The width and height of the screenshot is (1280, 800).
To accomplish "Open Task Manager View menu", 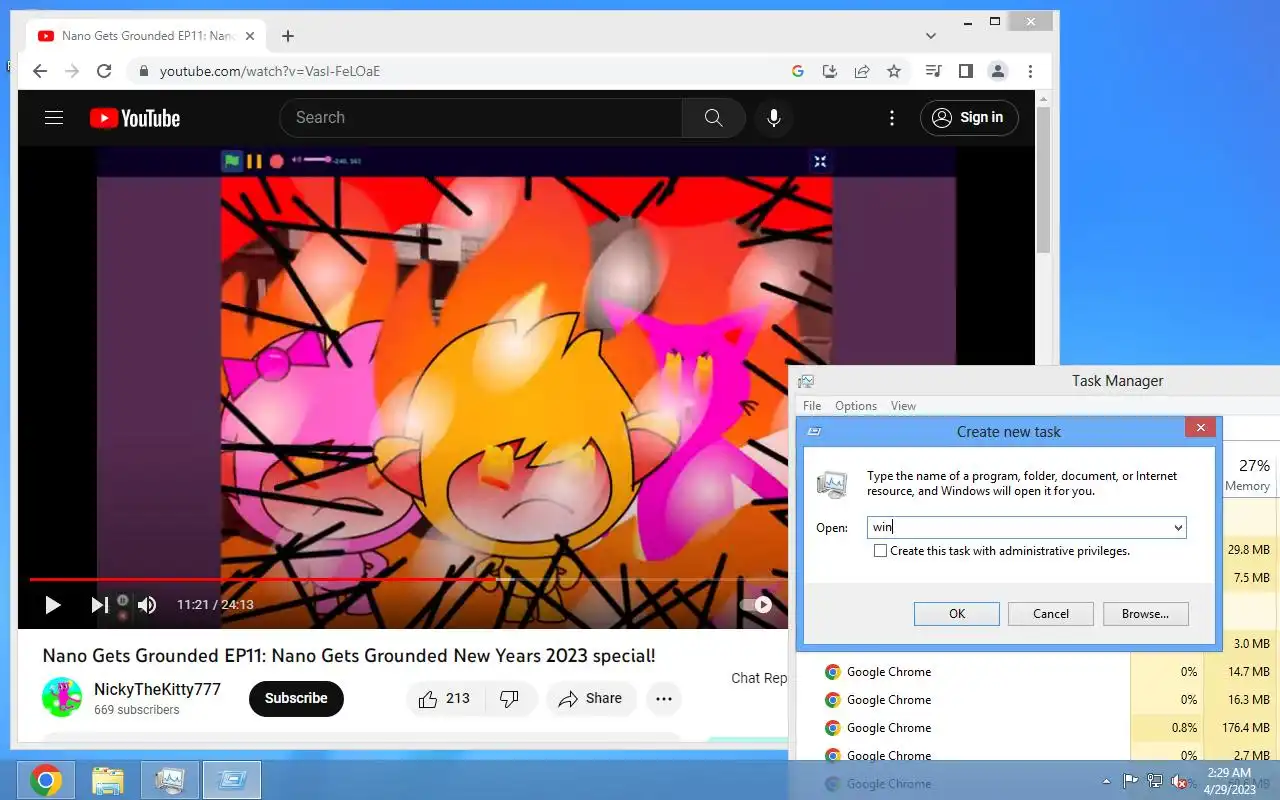I will (903, 406).
